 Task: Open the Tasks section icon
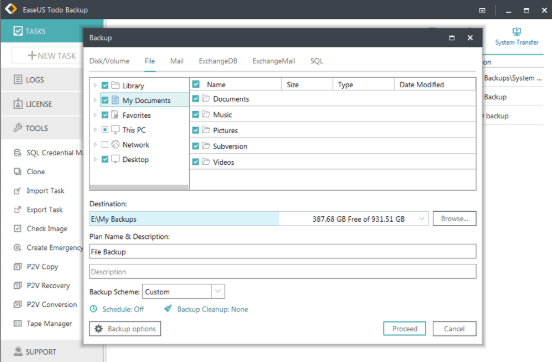point(18,31)
